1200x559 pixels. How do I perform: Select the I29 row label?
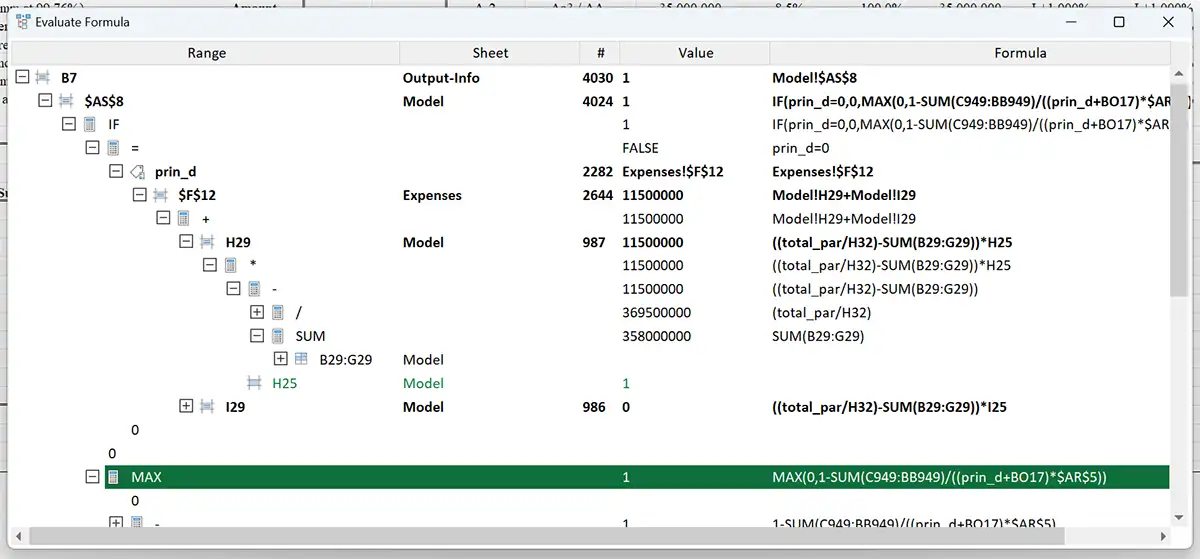[236, 406]
